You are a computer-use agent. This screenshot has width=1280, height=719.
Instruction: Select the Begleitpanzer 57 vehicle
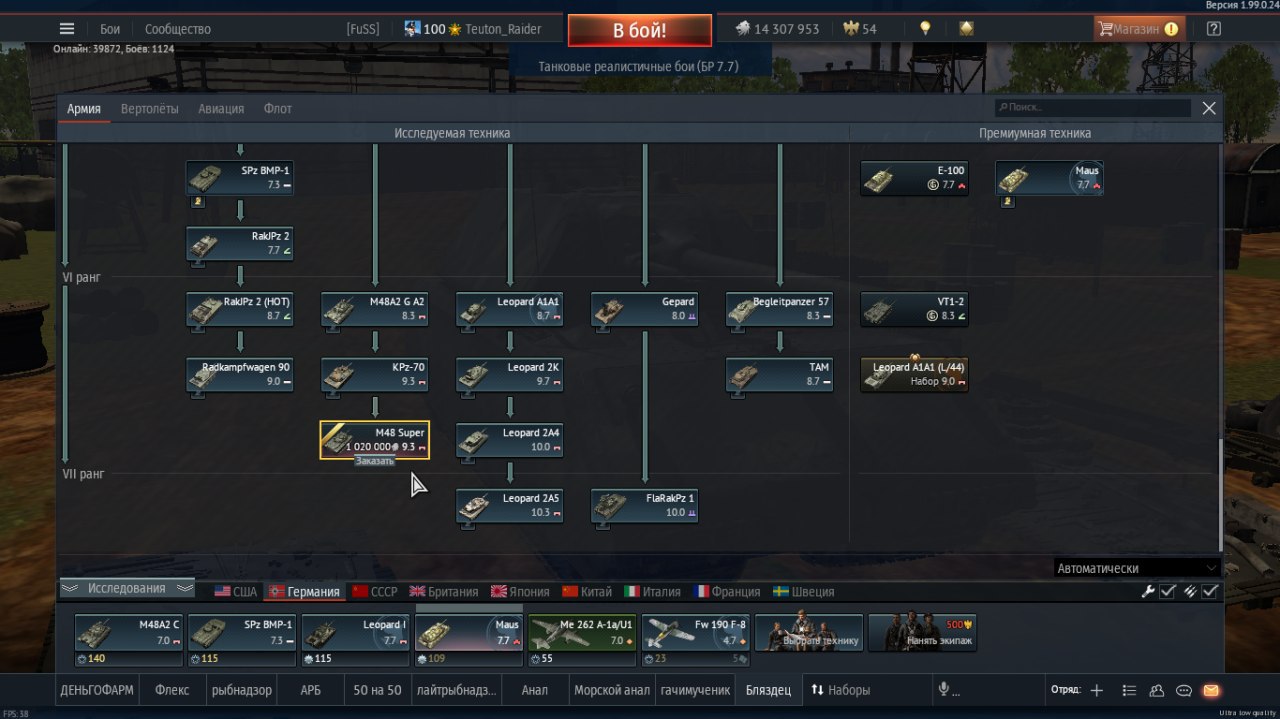(x=780, y=309)
